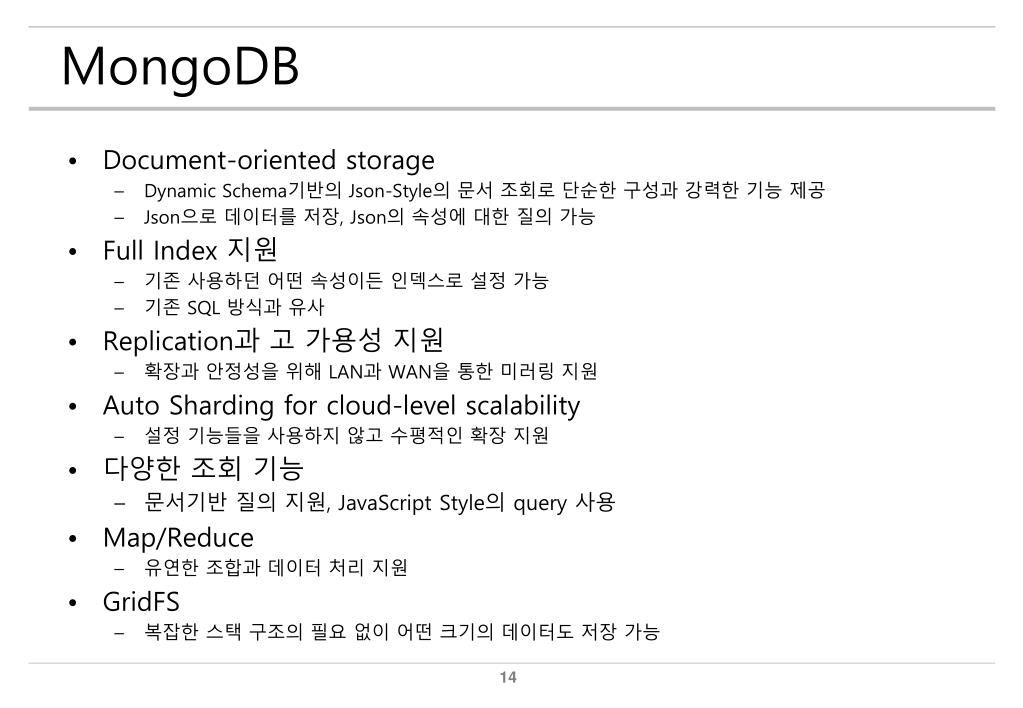
Task: Click the Dynamic Schema Json-Style sub-bullet
Action: coord(485,191)
